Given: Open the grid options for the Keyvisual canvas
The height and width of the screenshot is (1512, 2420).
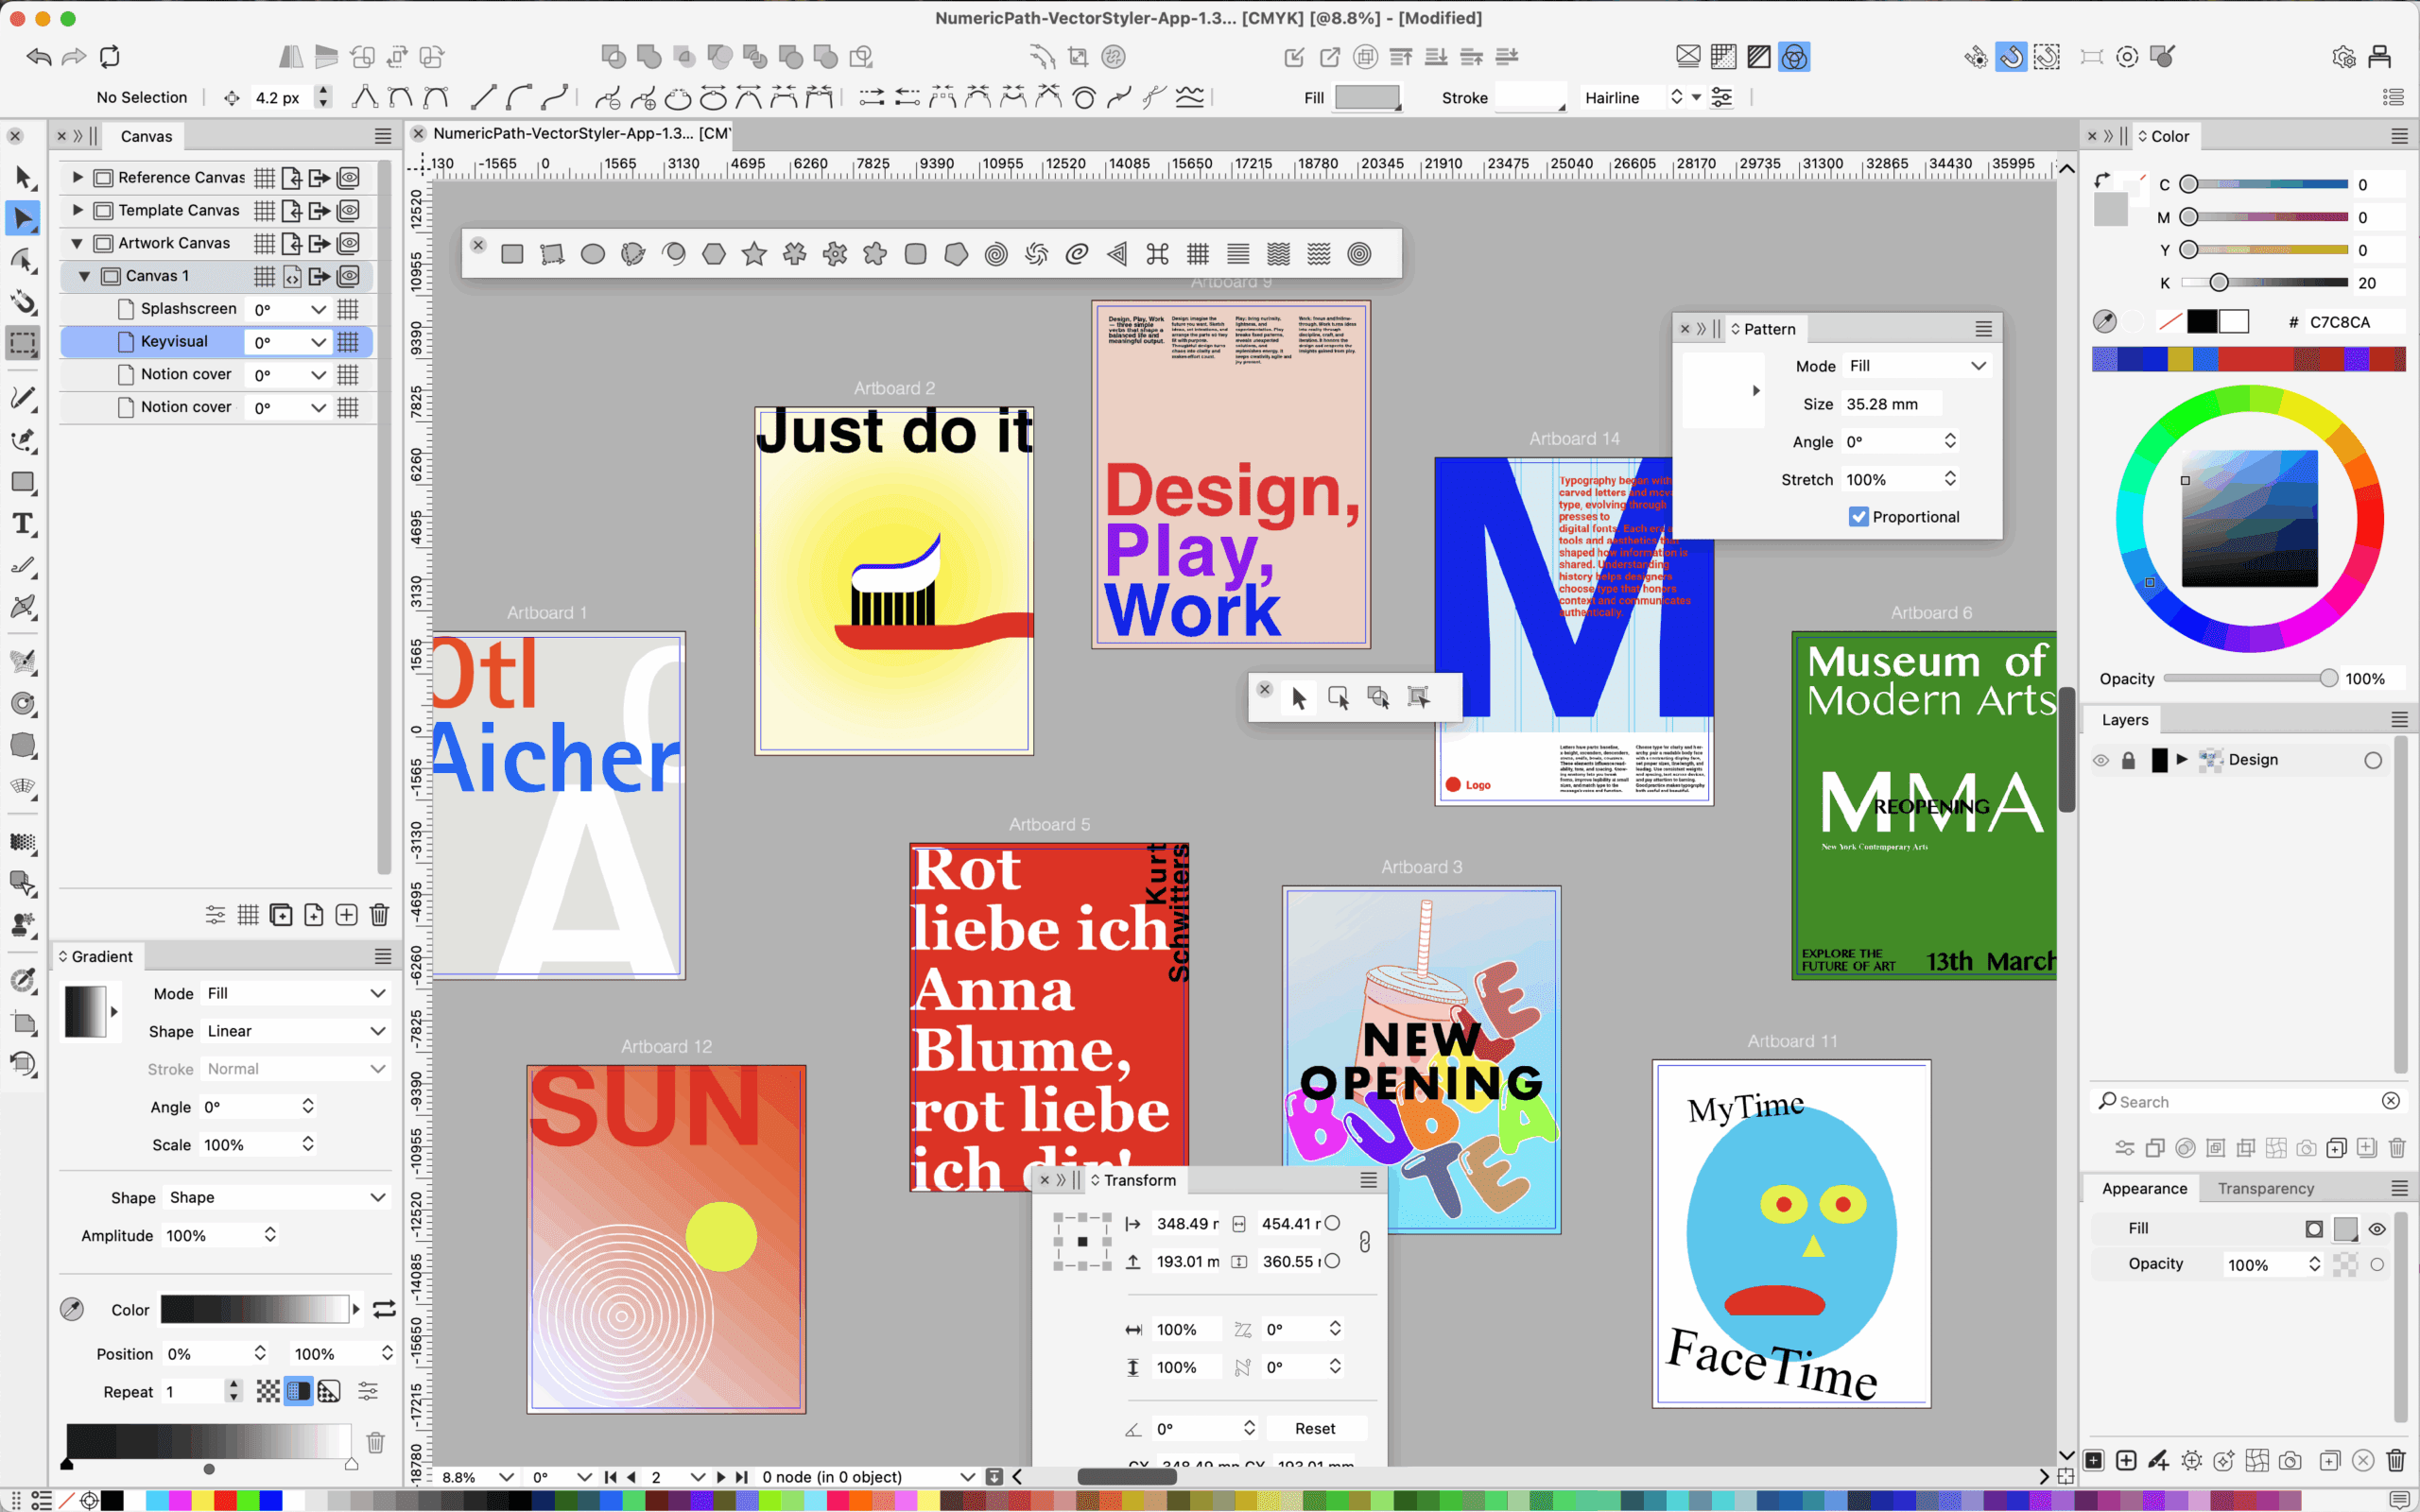Looking at the screenshot, I should 349,341.
